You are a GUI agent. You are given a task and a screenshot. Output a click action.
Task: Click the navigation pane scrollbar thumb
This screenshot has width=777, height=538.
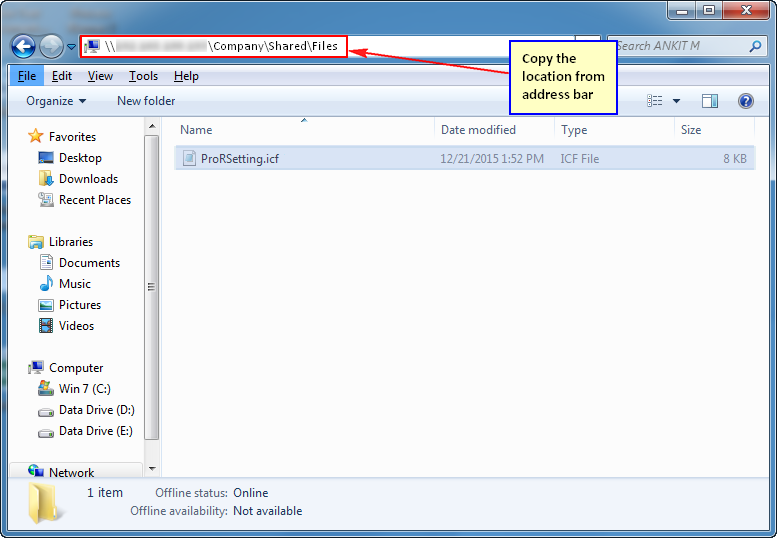(x=152, y=286)
